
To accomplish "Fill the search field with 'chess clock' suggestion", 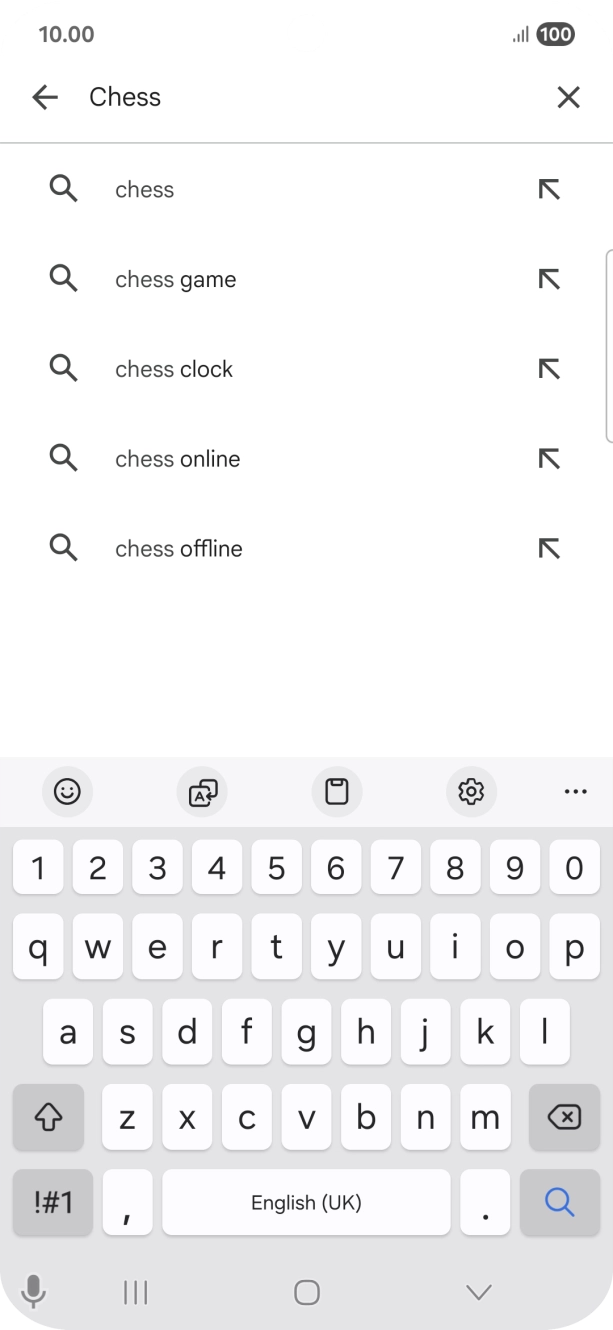I will click(549, 368).
